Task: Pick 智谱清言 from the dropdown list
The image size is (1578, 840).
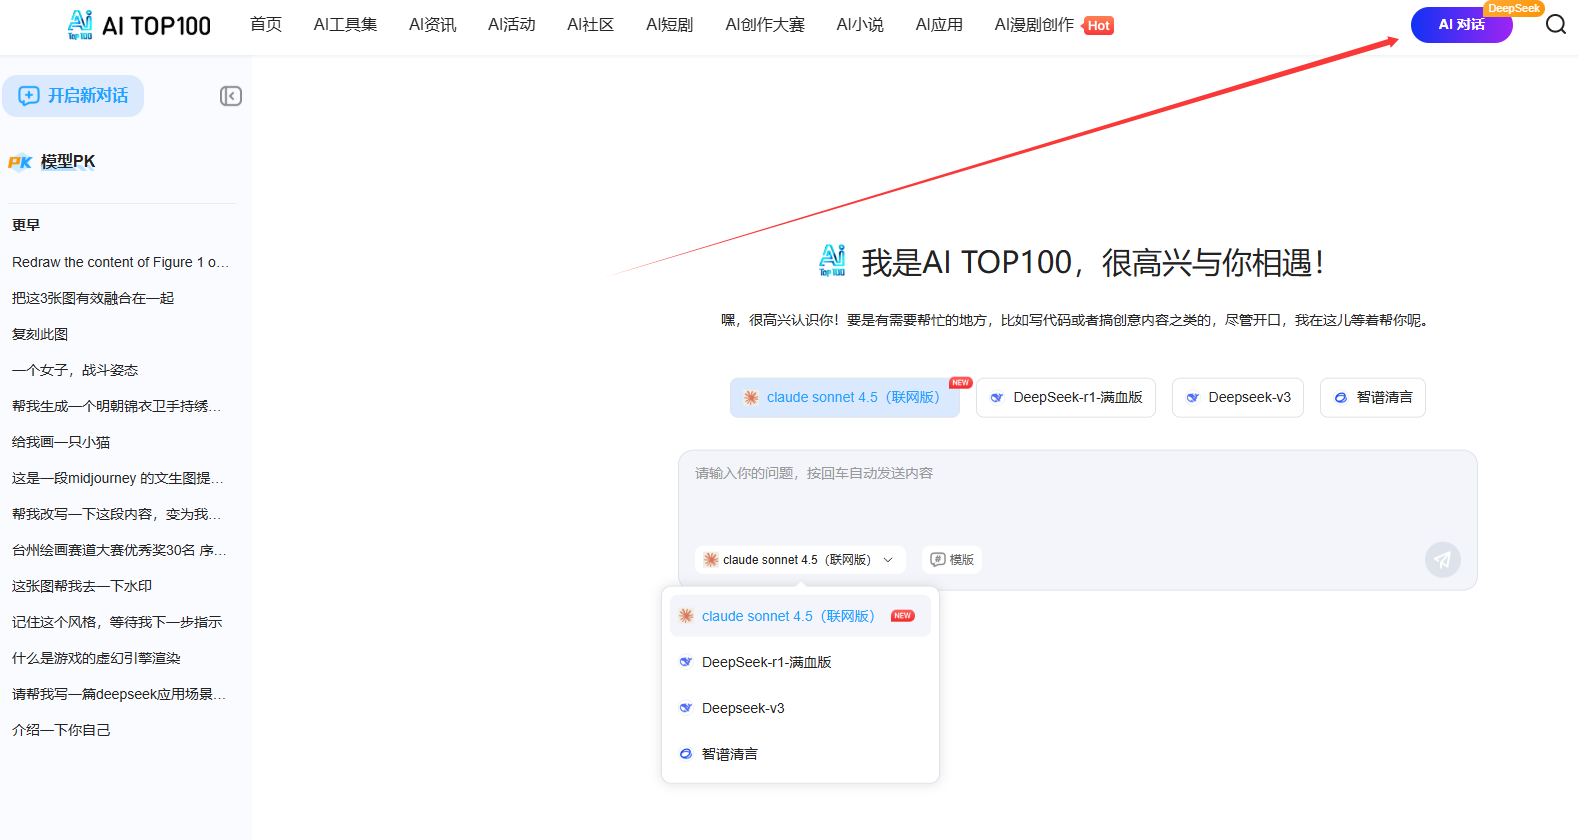Action: click(x=730, y=754)
